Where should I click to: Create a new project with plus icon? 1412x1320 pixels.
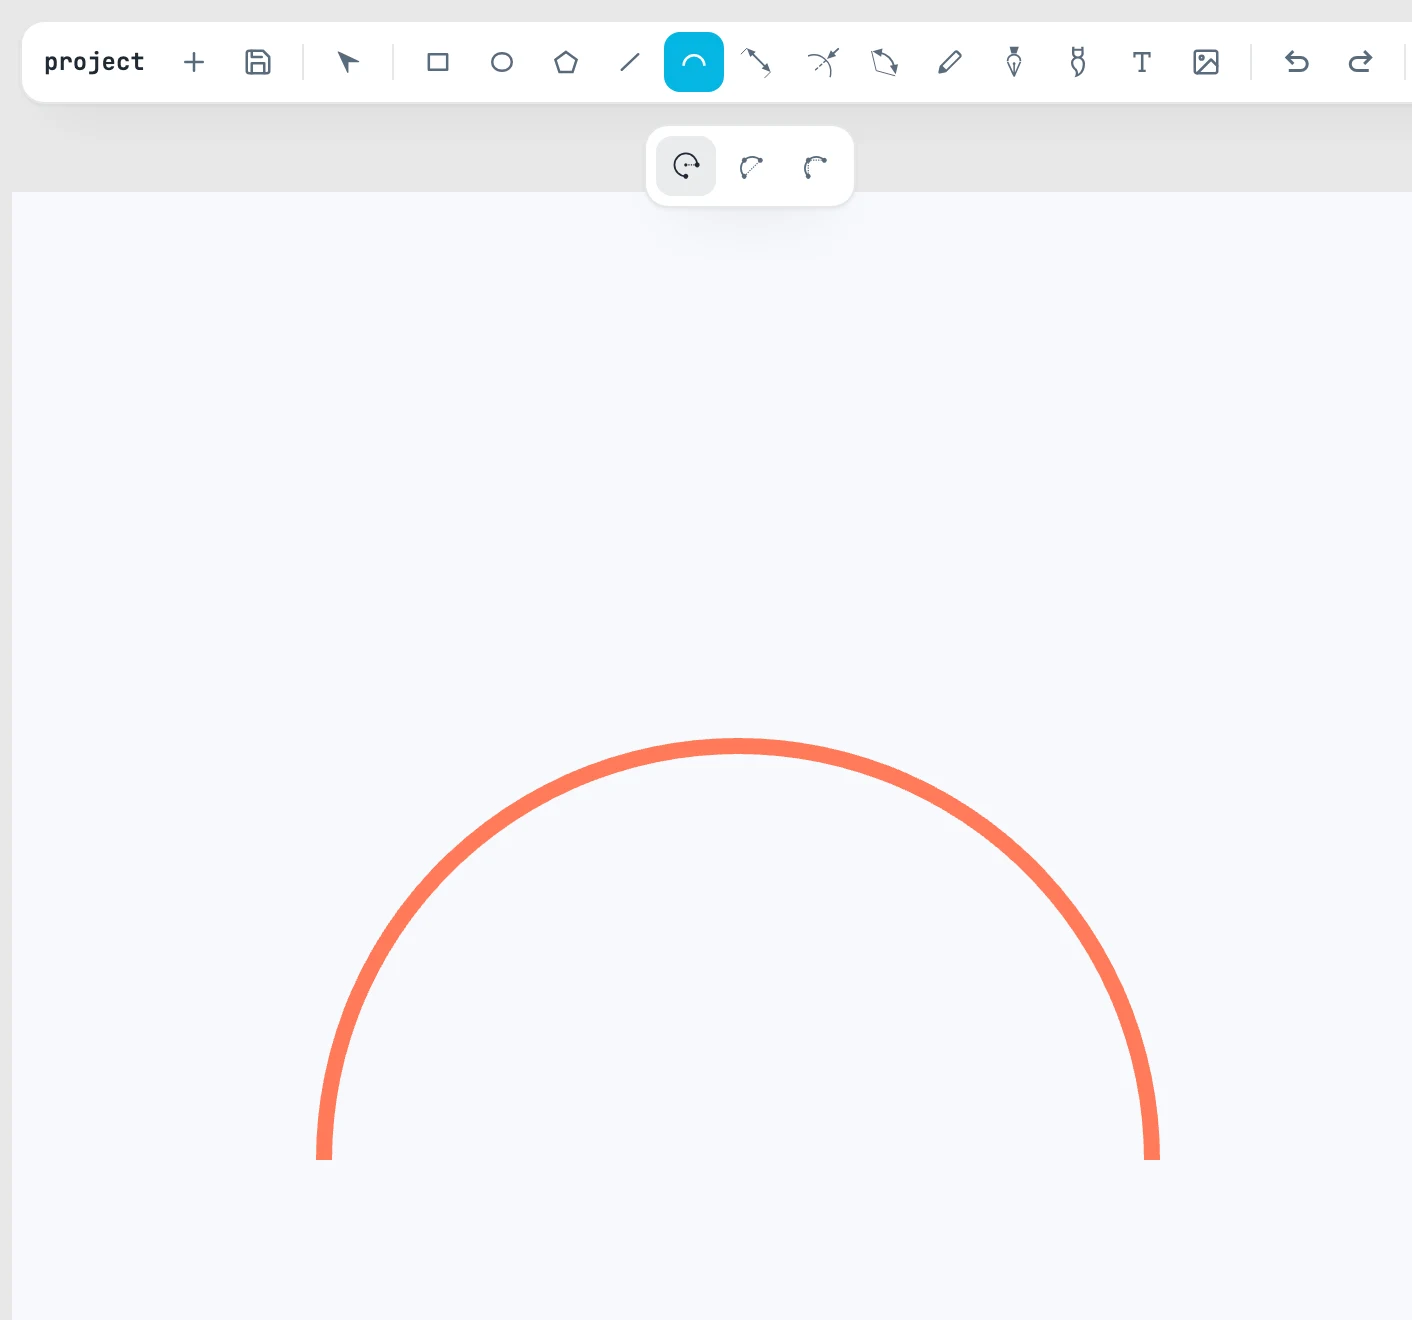click(194, 62)
